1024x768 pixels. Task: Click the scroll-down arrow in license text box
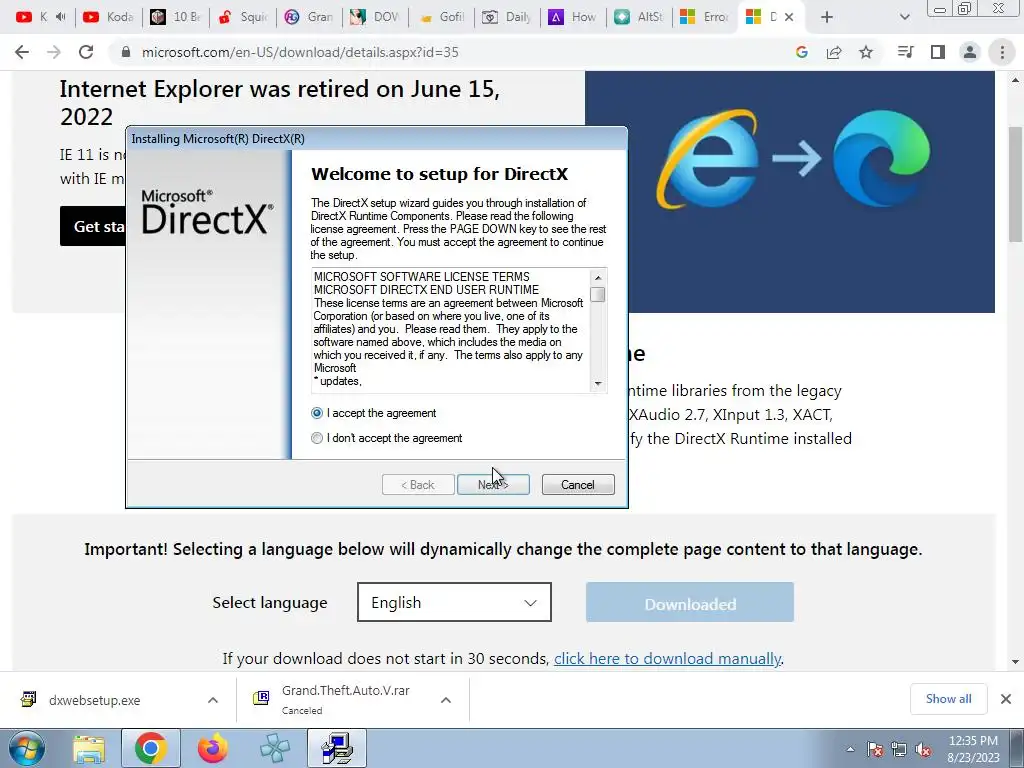[598, 384]
